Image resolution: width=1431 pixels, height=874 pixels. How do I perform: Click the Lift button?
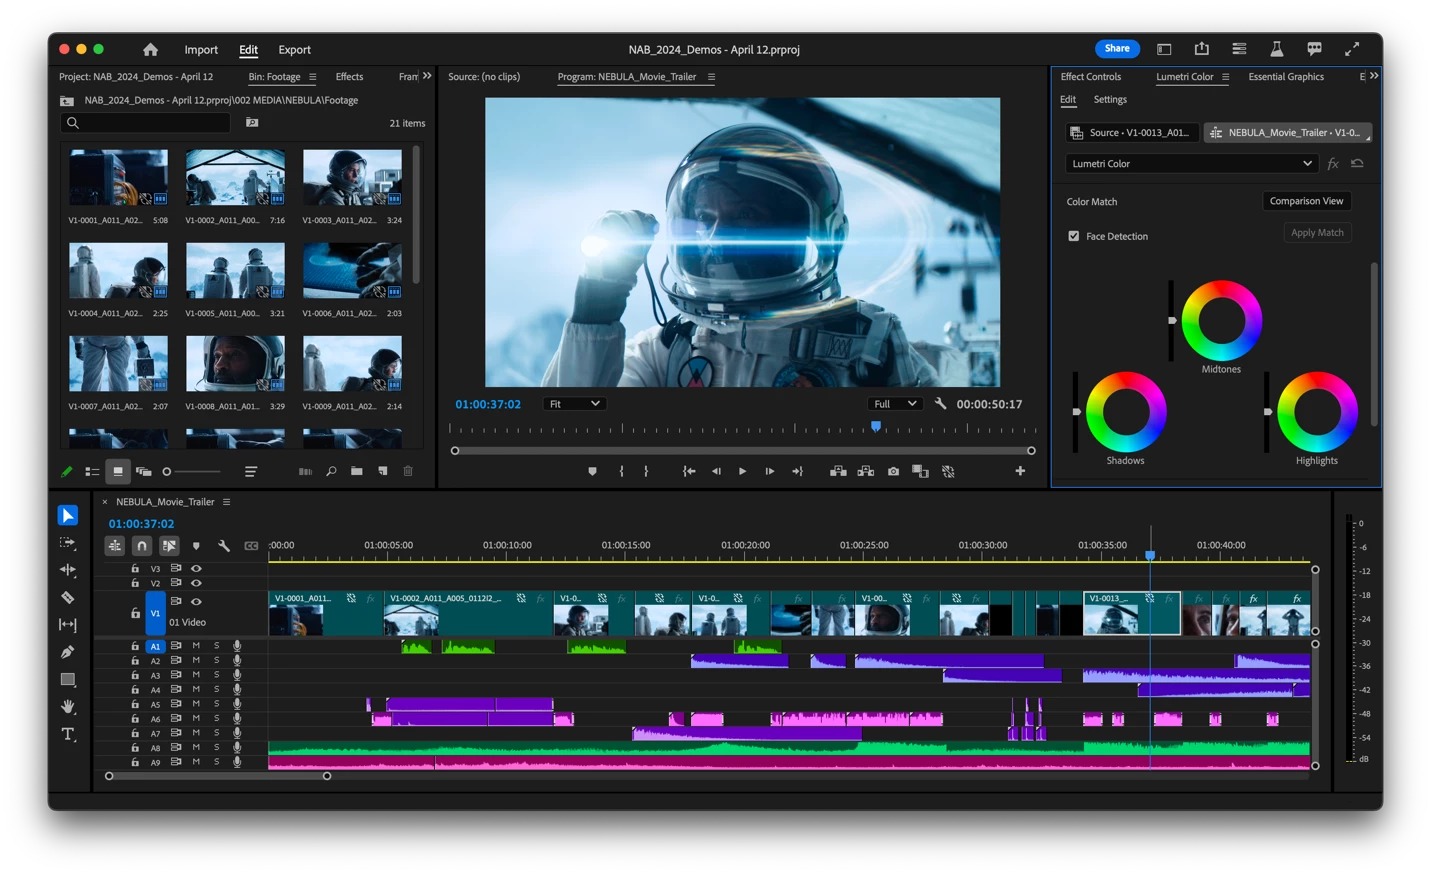[838, 471]
